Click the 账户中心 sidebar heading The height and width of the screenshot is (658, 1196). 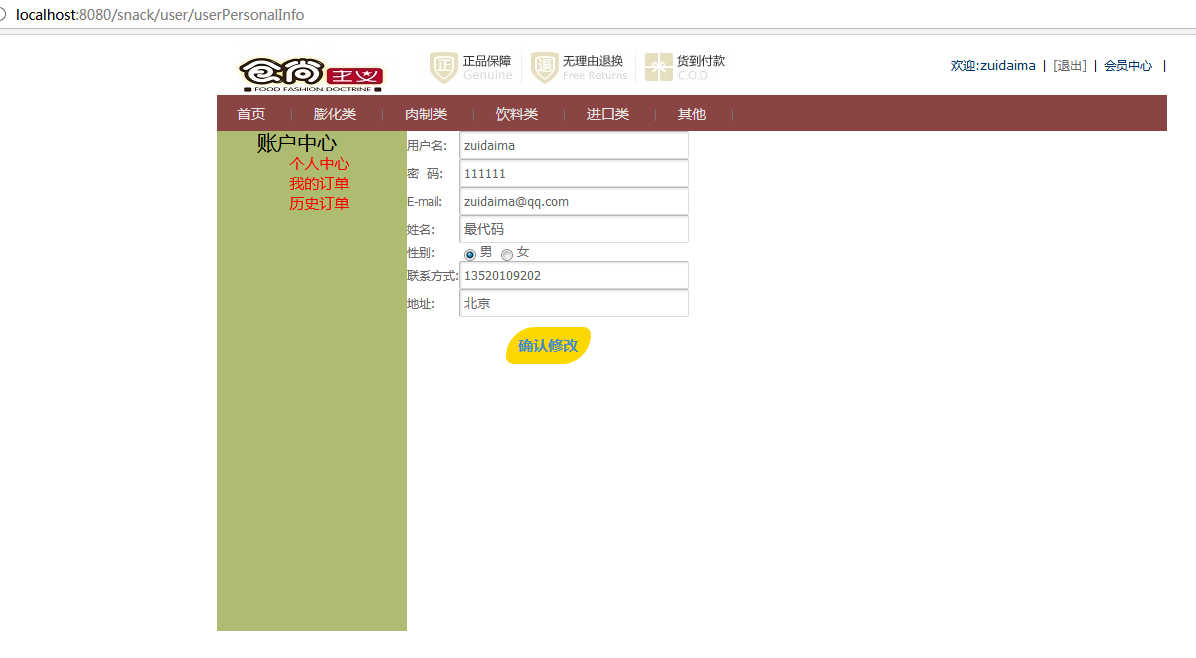(x=297, y=143)
